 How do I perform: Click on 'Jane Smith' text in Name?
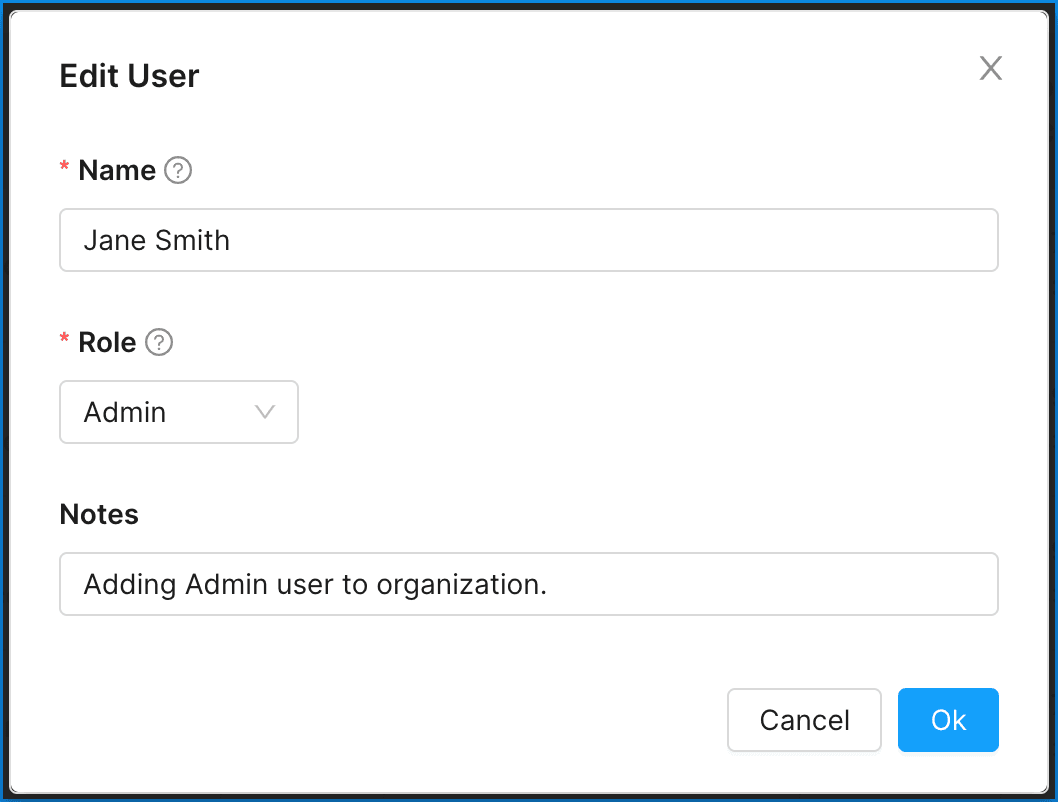click(x=157, y=241)
